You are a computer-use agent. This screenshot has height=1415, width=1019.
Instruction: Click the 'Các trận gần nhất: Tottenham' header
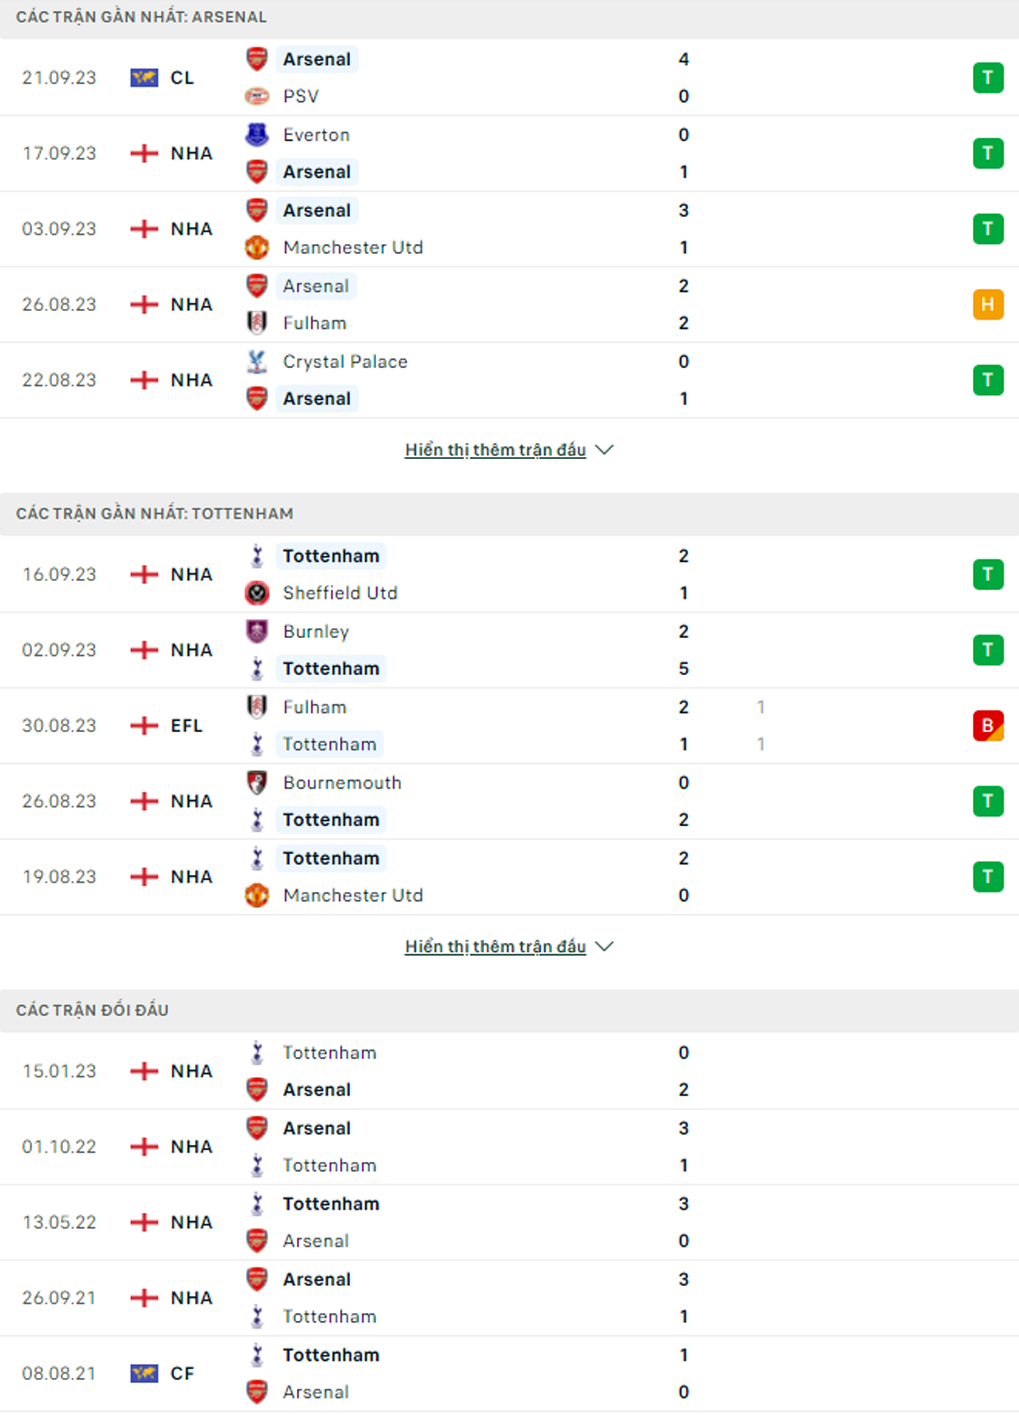point(155,513)
